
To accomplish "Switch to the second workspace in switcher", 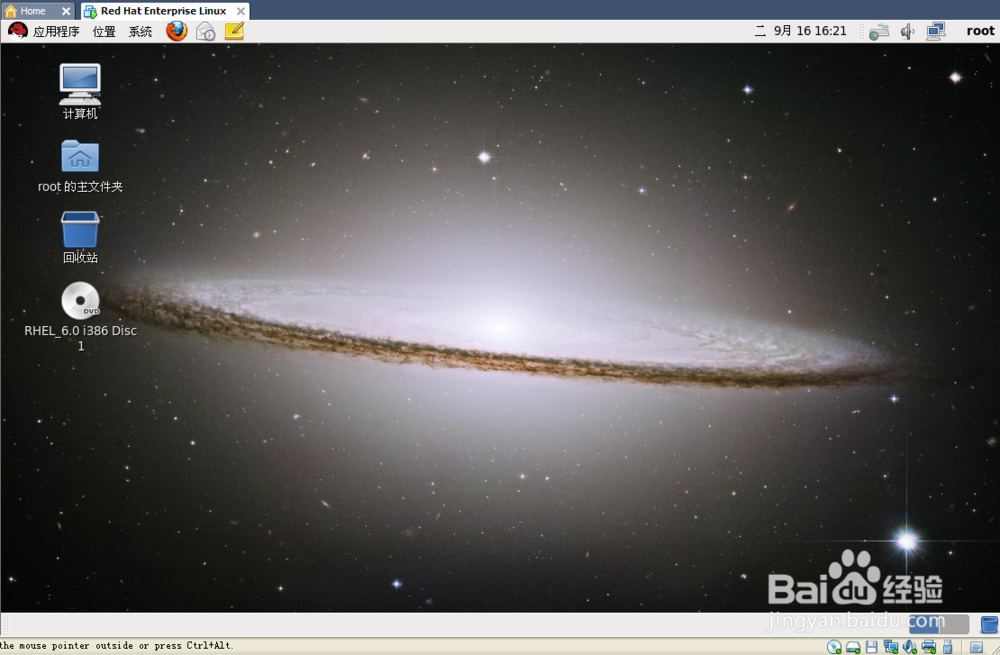I will click(954, 624).
